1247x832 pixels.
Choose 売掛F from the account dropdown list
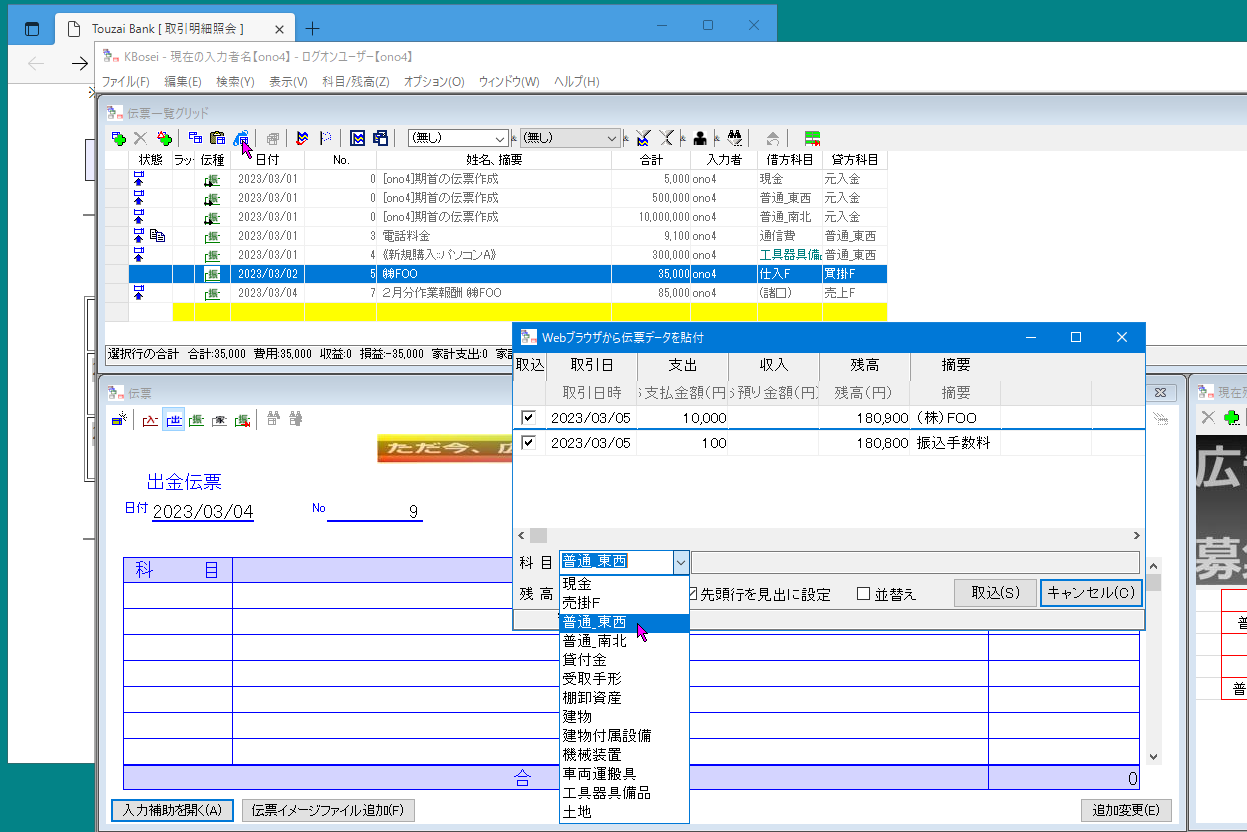click(x=624, y=603)
